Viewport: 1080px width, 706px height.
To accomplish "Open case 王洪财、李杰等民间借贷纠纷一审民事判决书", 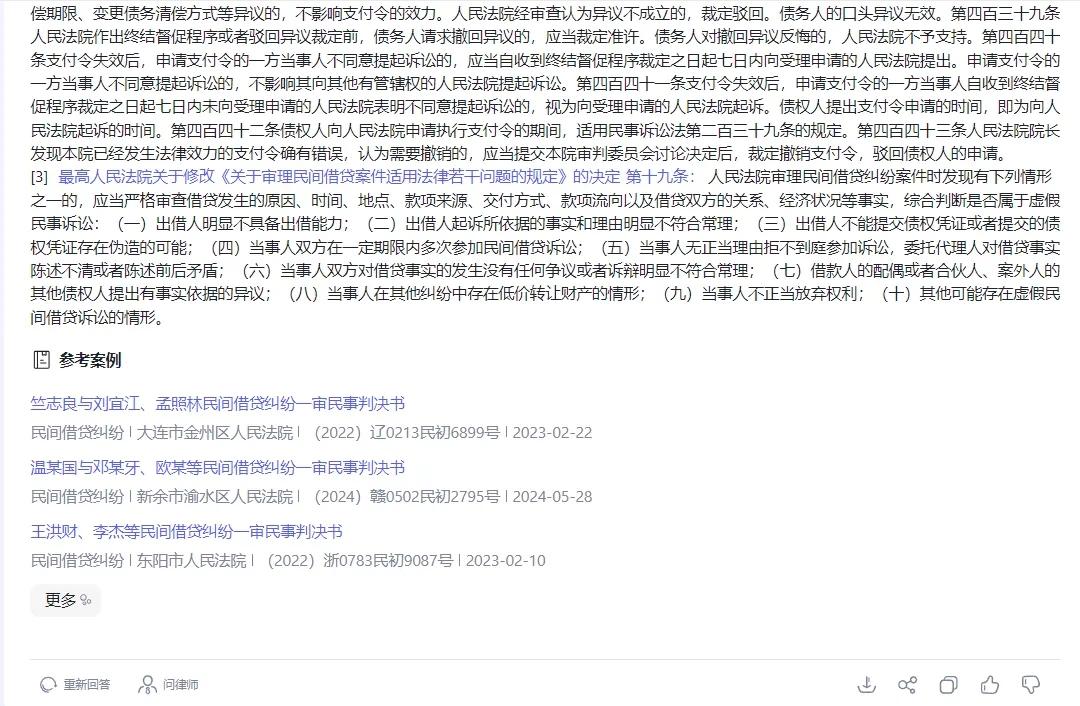I will click(x=186, y=532).
